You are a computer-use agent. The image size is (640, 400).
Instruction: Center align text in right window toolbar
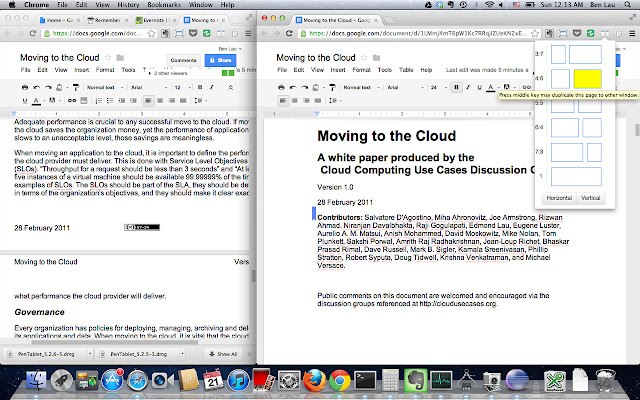(295, 100)
